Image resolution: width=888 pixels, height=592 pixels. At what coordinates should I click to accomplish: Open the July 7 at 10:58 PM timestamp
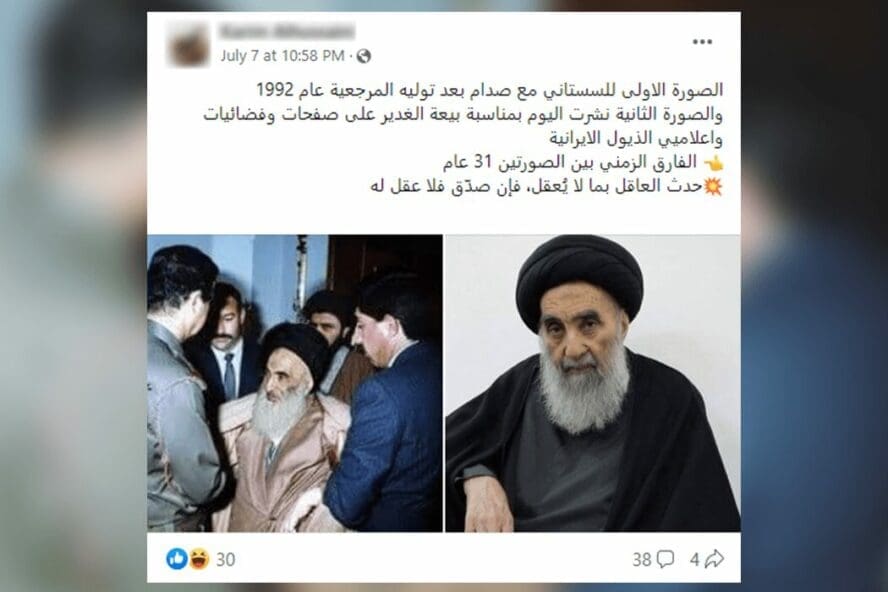point(282,56)
